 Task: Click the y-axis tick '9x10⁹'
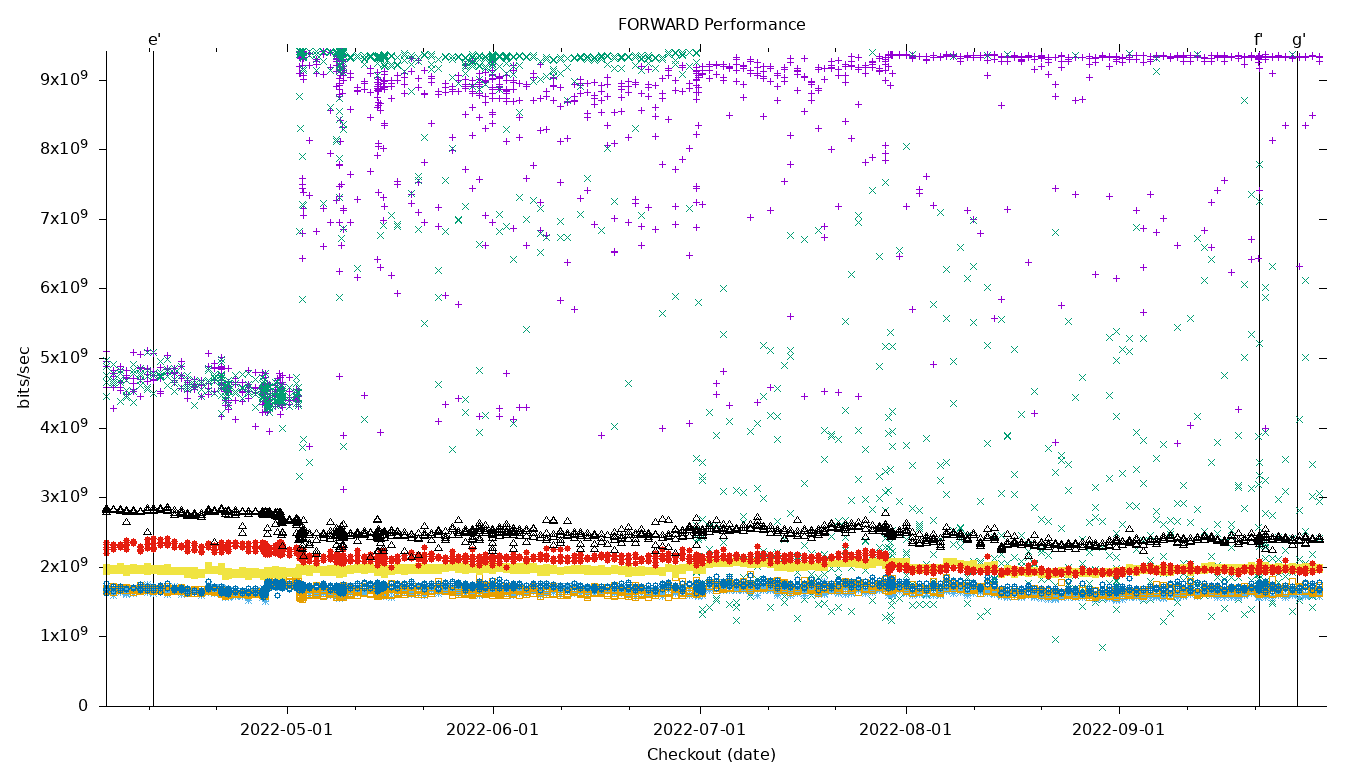pyautogui.click(x=64, y=79)
